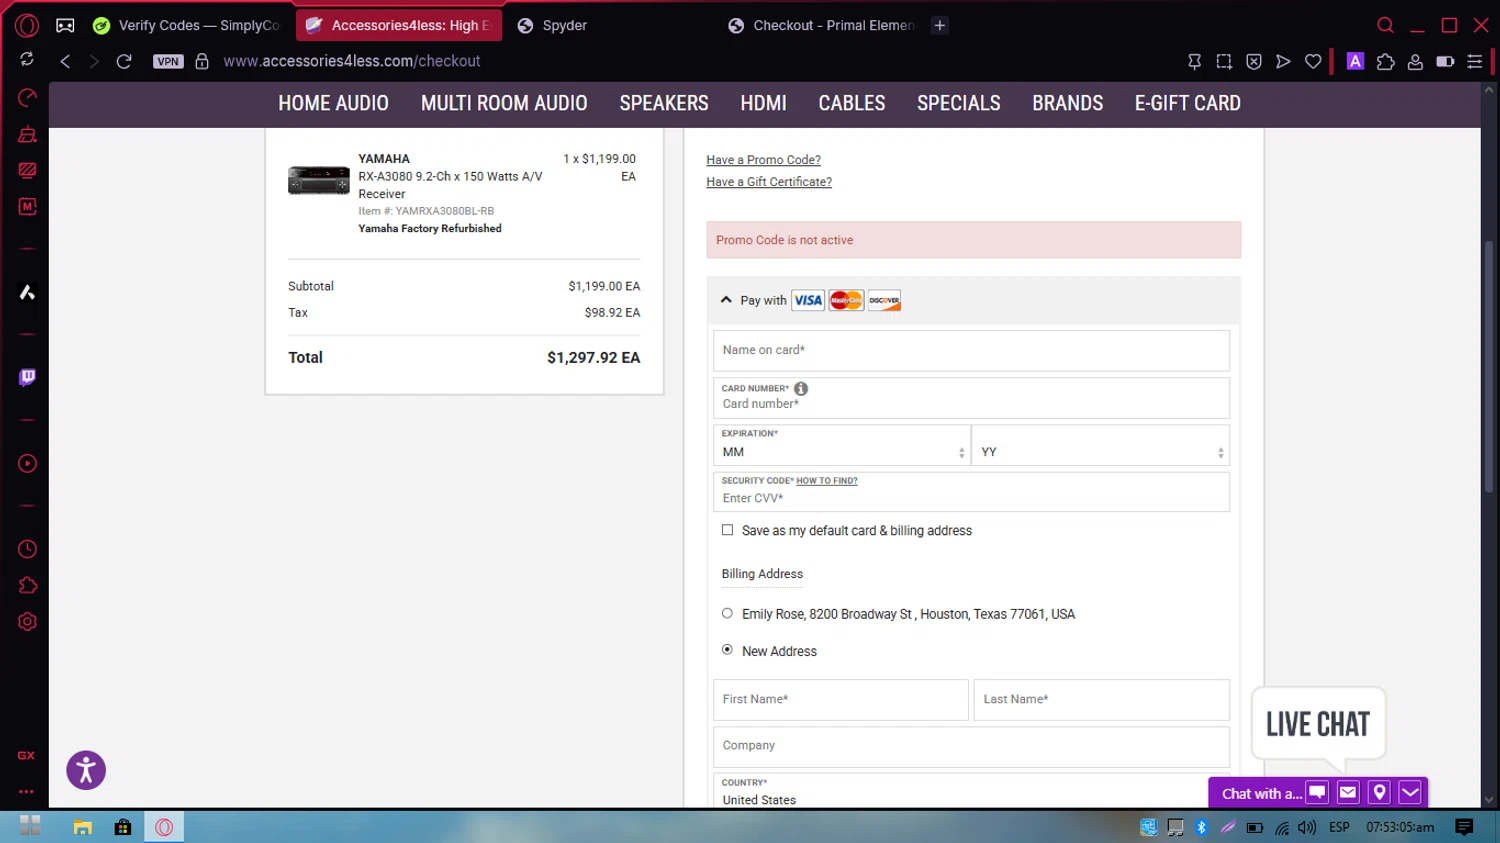This screenshot has width=1500, height=843.
Task: Switch to the Accessories4less tab
Action: pyautogui.click(x=399, y=25)
